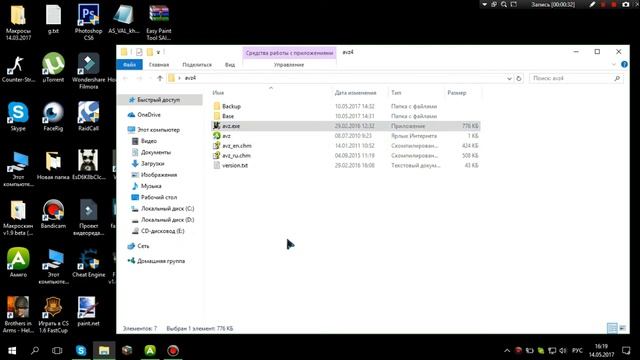Open the Windows Start menu
640x360 pixels.
12,350
